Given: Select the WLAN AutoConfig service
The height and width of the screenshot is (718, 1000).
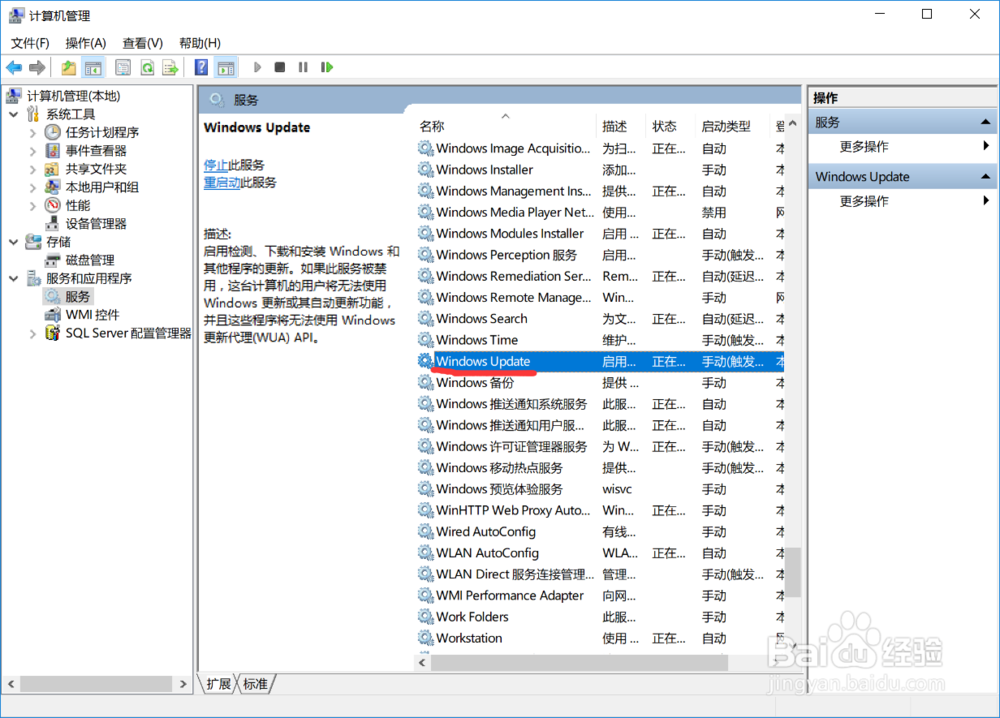Looking at the screenshot, I should [487, 553].
